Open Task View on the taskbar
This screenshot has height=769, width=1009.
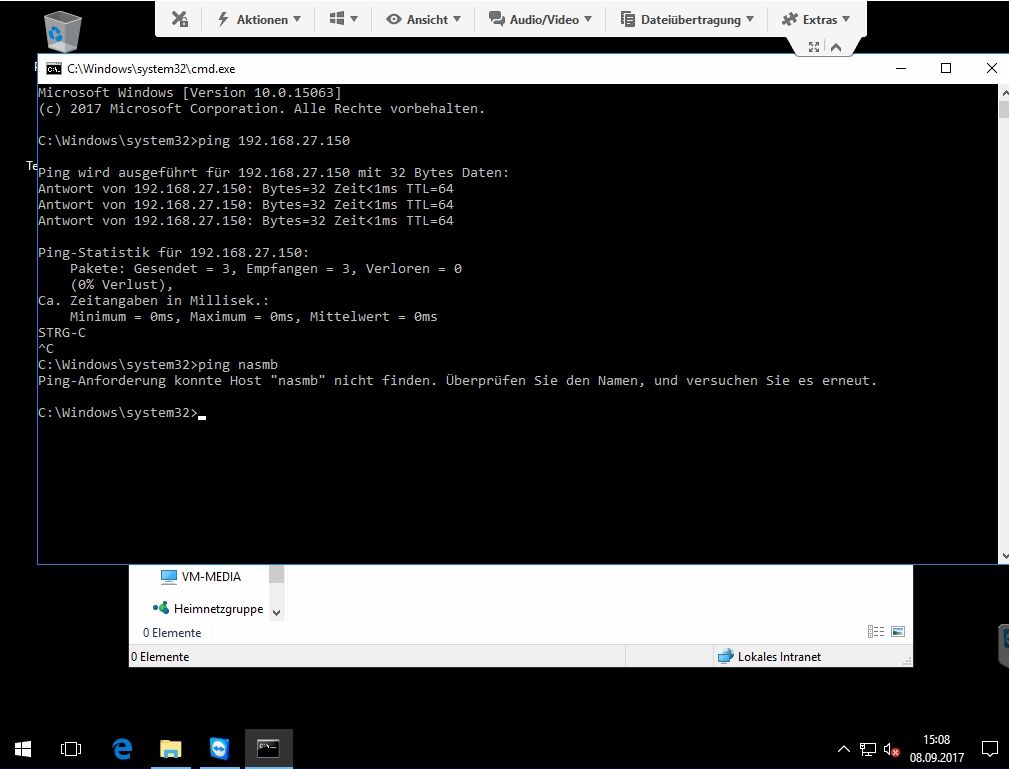pyautogui.click(x=71, y=749)
